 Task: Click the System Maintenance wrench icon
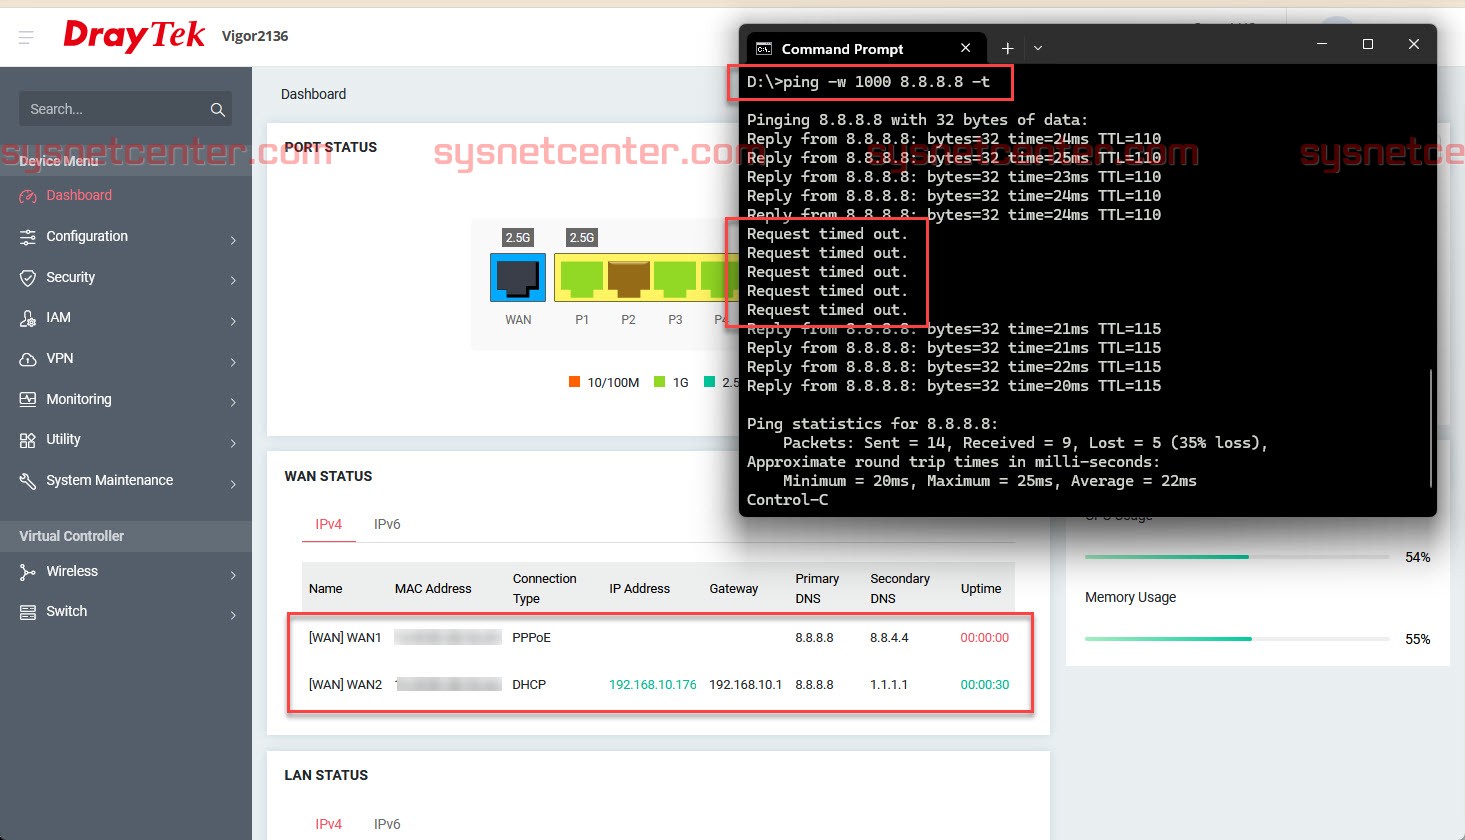(x=28, y=481)
